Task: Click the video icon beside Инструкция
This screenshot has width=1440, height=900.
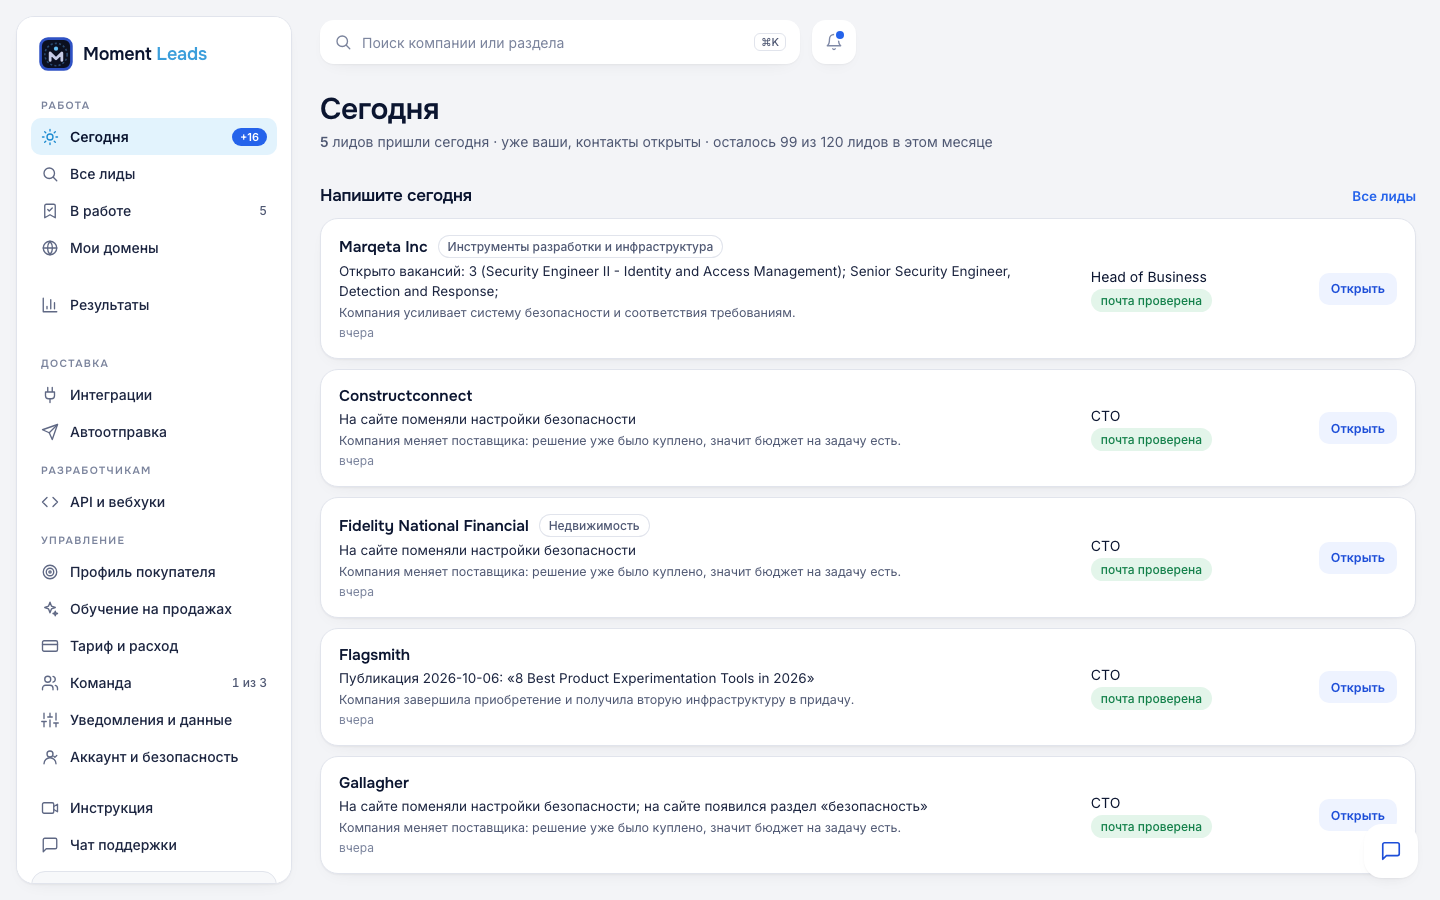Action: (50, 808)
